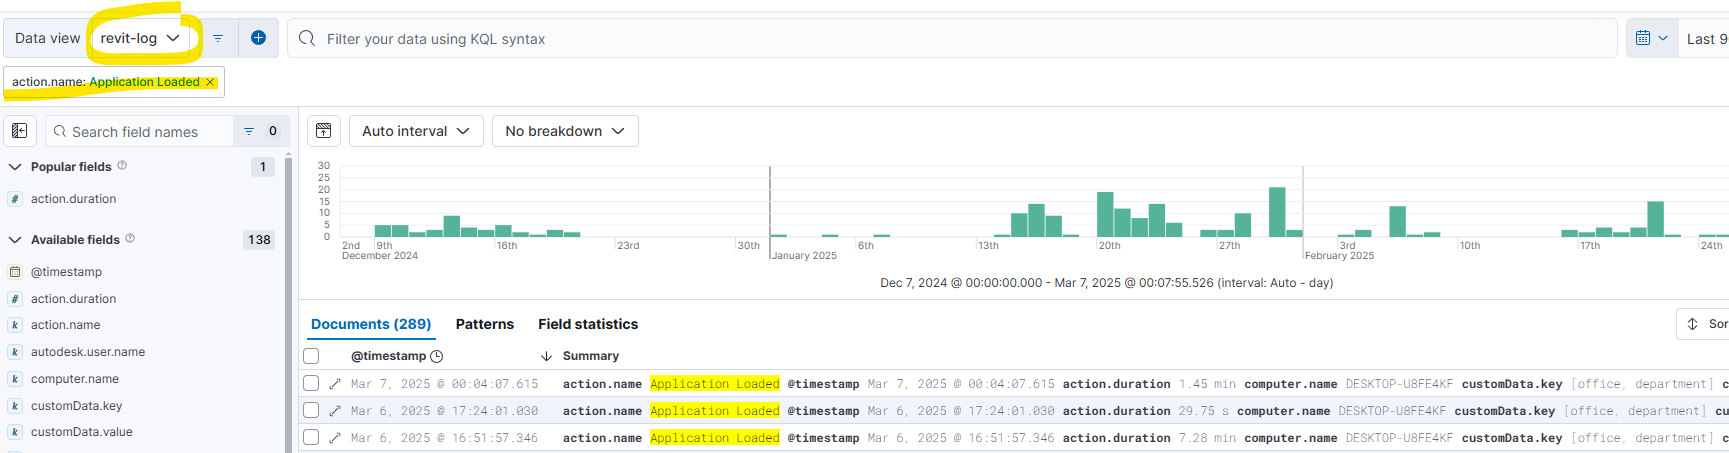
Task: Expand the Mar 7 00:04:07 document row
Action: tap(335, 384)
